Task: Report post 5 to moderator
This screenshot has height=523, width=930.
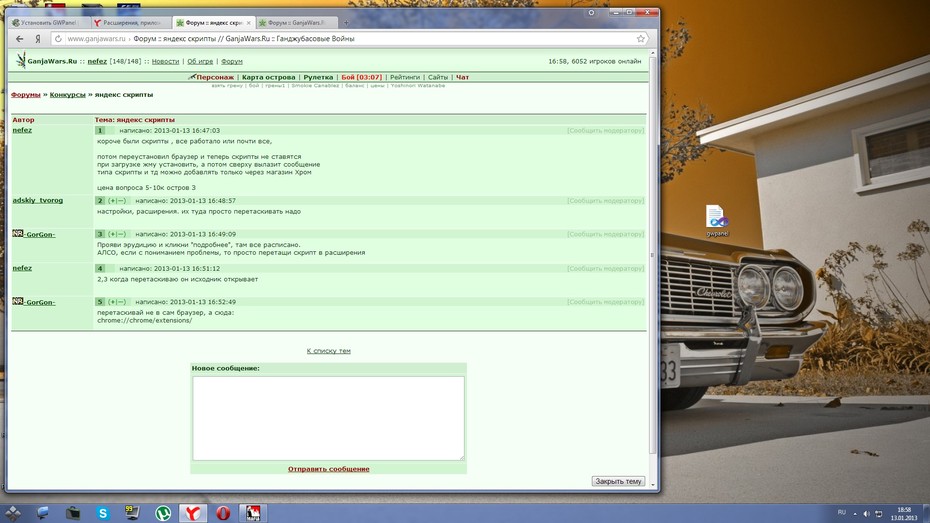Action: pos(605,302)
